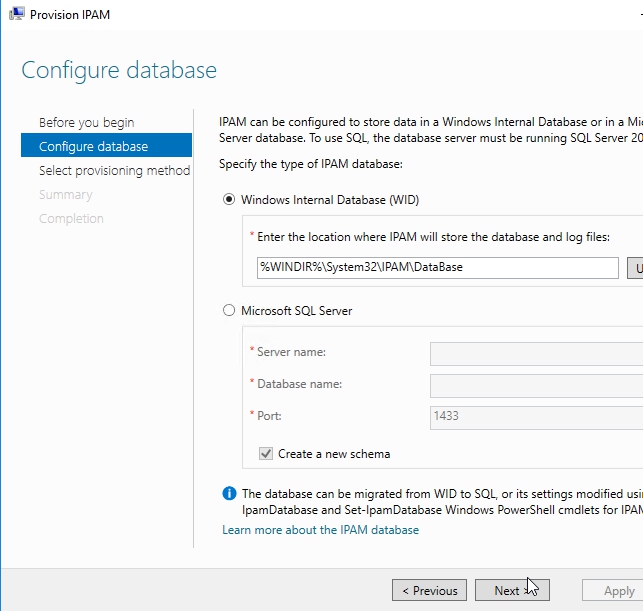643x611 pixels.
Task: Choose the Microsoft SQL Server radio button
Action: pos(229,311)
